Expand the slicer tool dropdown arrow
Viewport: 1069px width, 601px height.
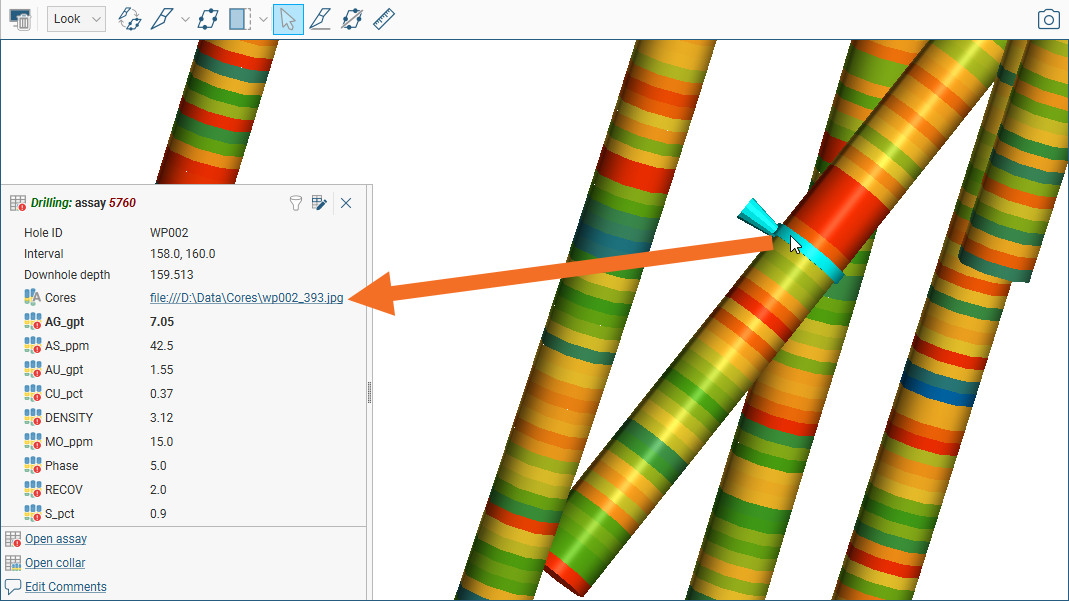185,19
